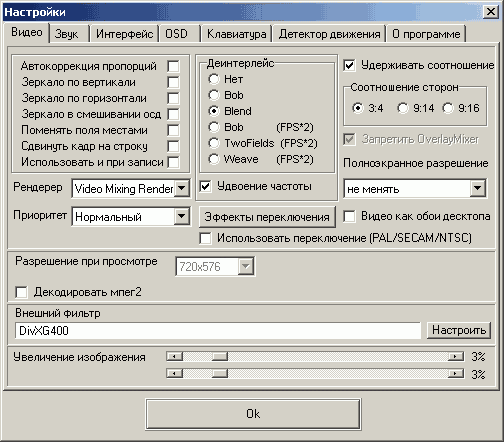Click the Эффекты переключения button

(267, 217)
